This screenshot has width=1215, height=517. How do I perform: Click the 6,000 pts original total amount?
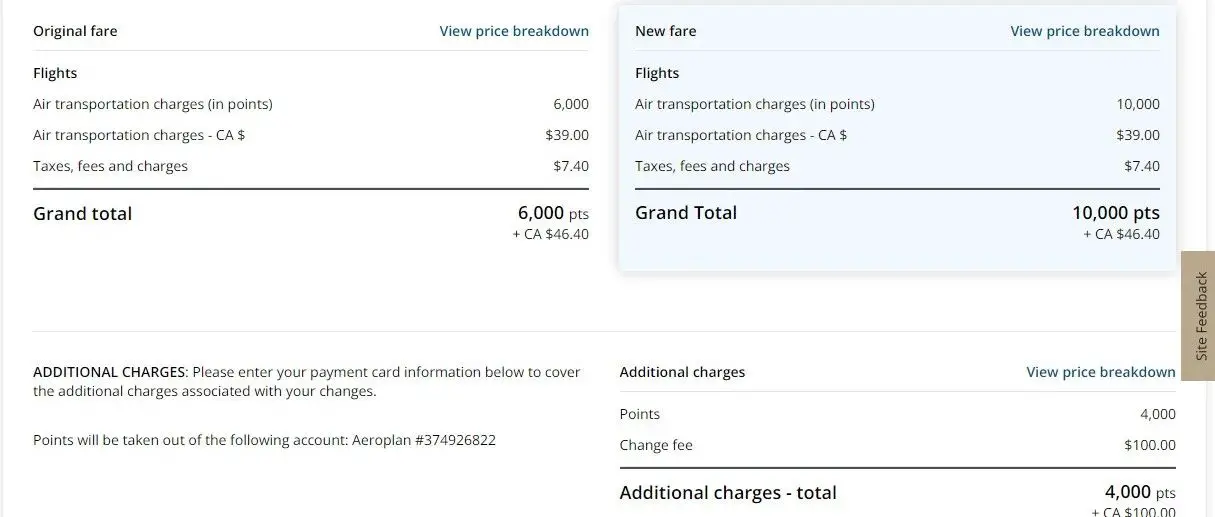click(553, 213)
